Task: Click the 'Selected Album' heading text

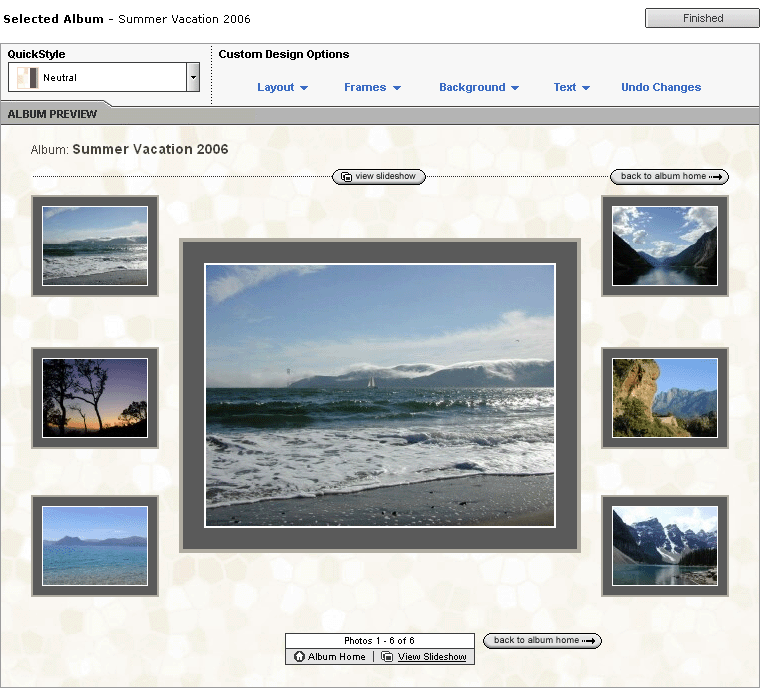Action: (x=53, y=19)
